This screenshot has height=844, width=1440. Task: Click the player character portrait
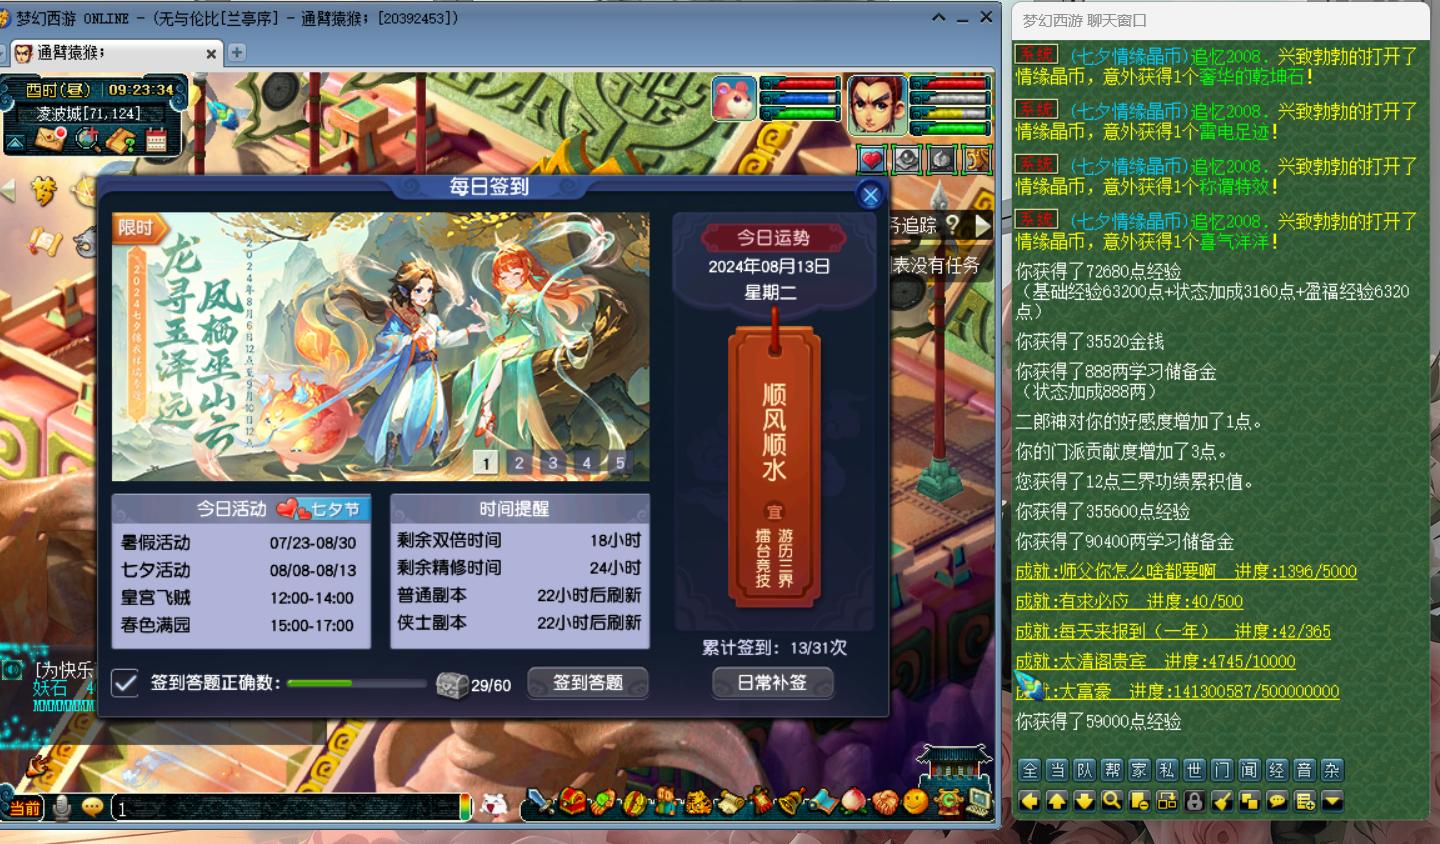[x=876, y=104]
